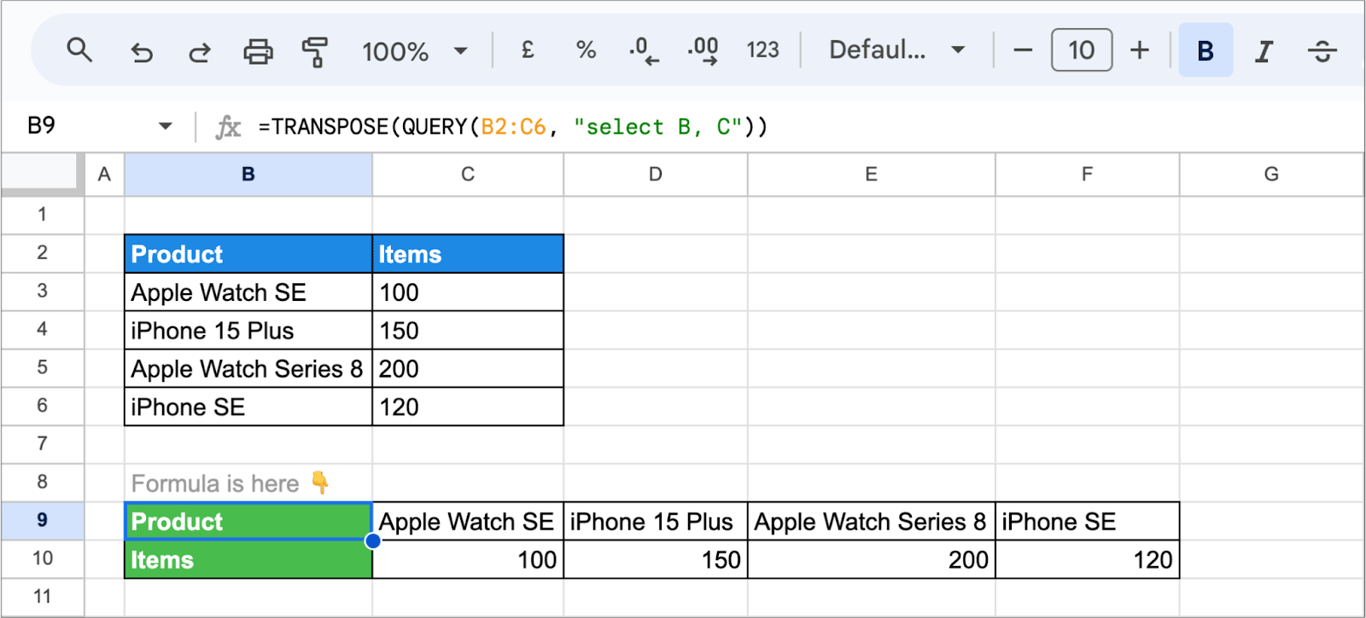Select row 10 header
This screenshot has width=1366, height=618.
42,558
